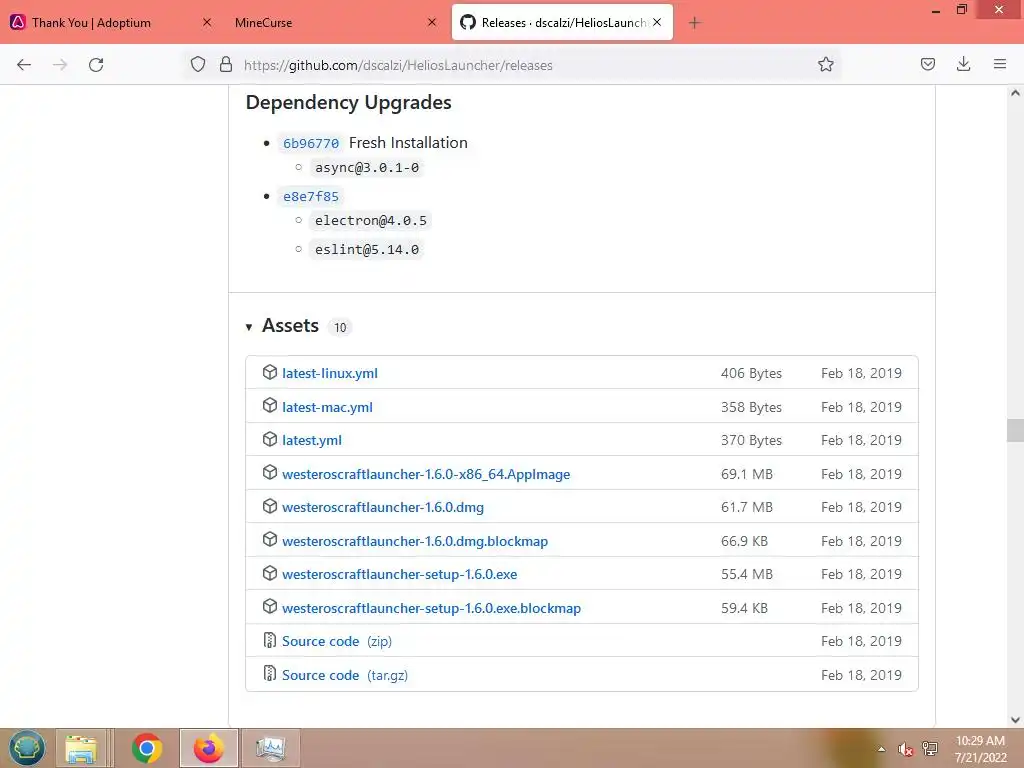Screen dimensions: 1024x768
Task: Open the Save to Pocket icon
Action: click(x=927, y=65)
